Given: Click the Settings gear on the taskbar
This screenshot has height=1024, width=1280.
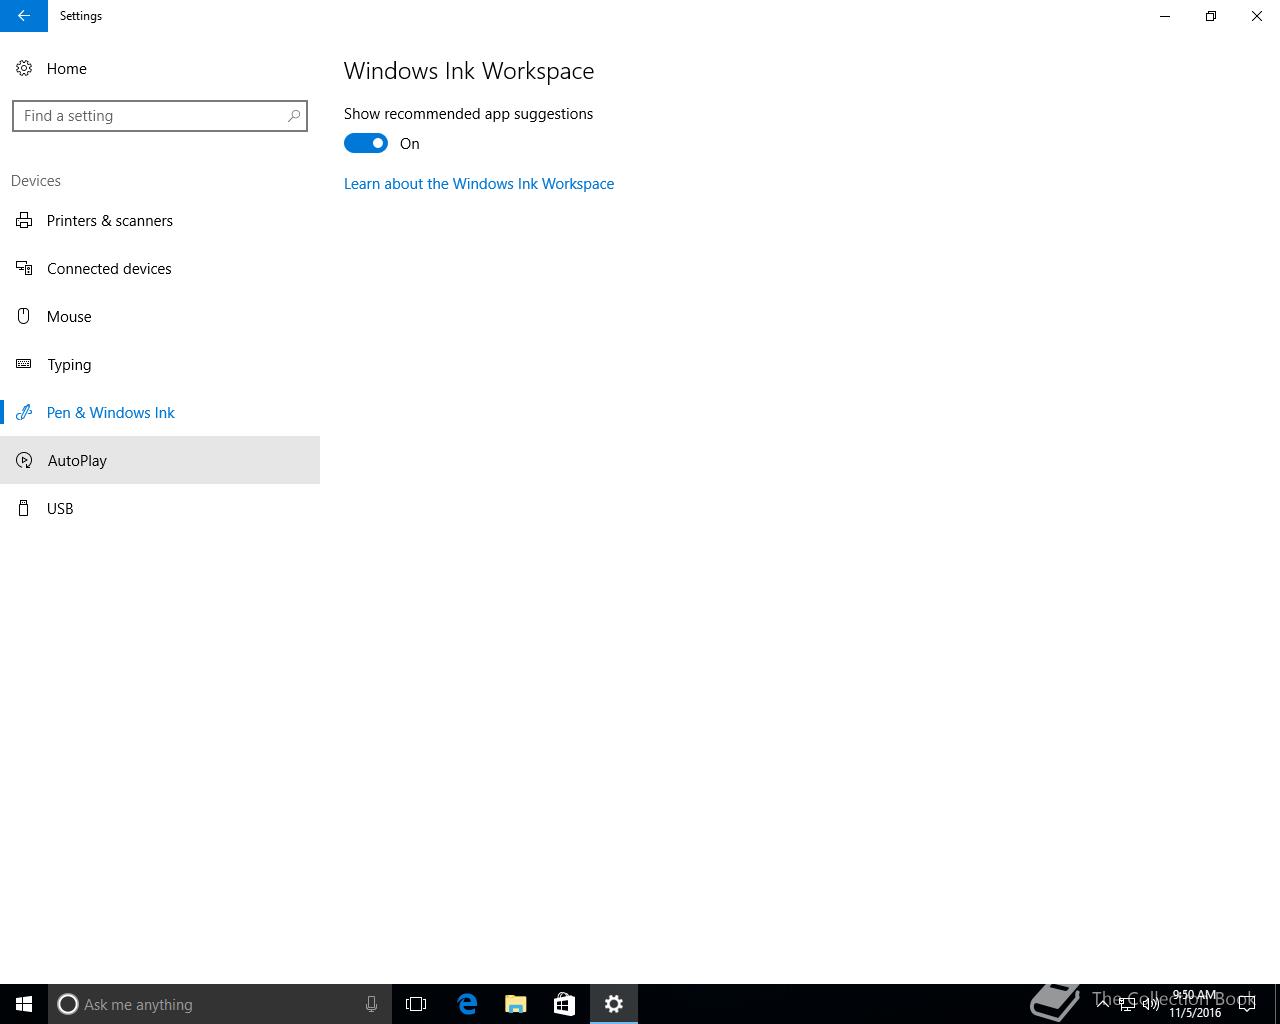Looking at the screenshot, I should [x=614, y=1004].
